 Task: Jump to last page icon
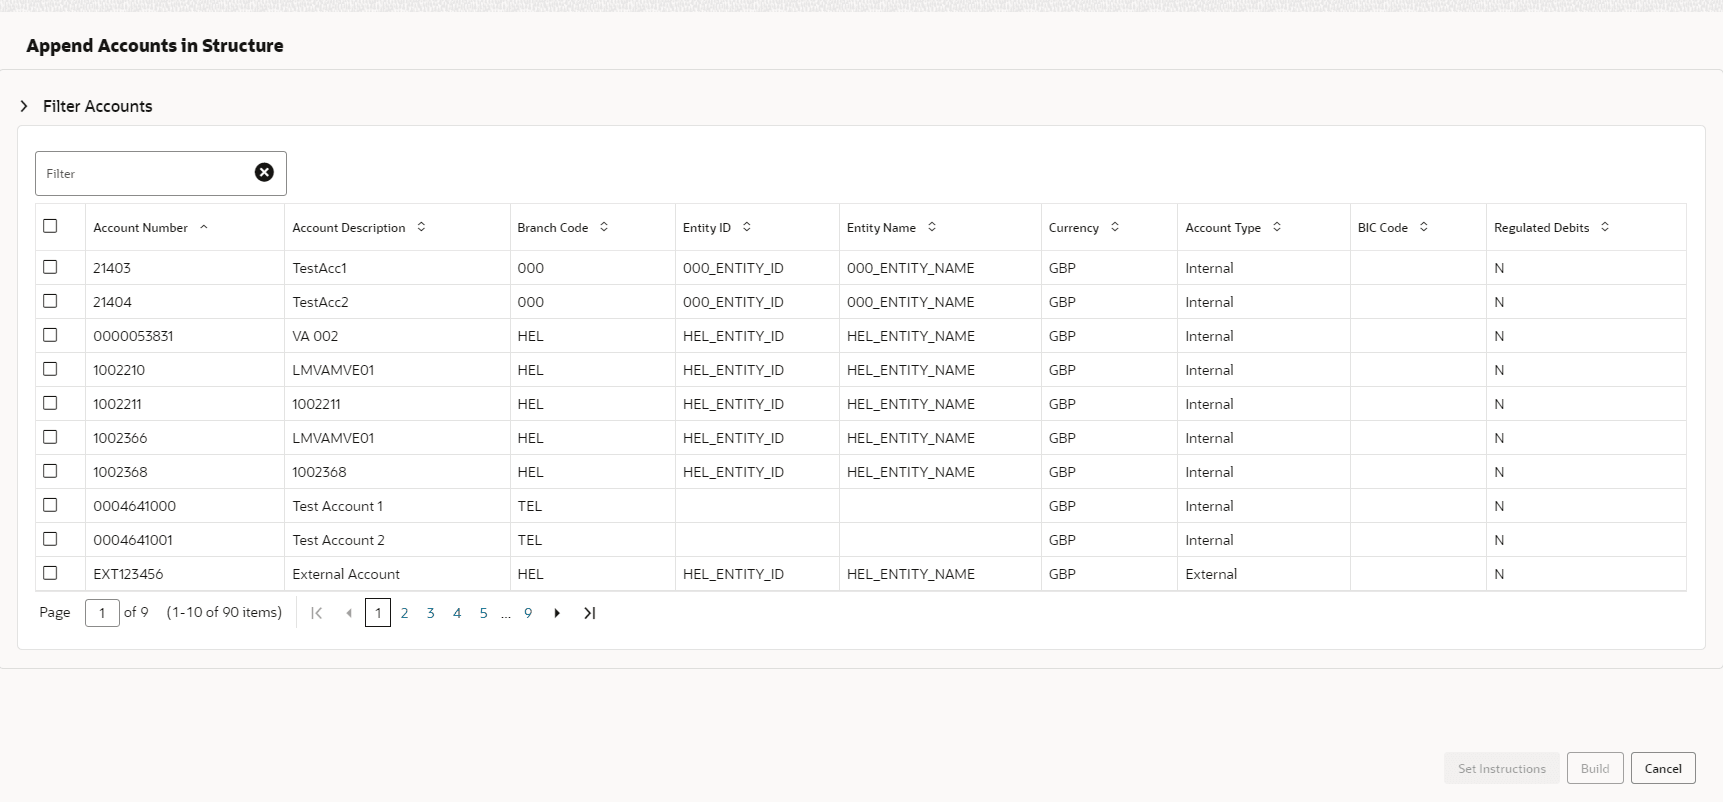click(590, 613)
